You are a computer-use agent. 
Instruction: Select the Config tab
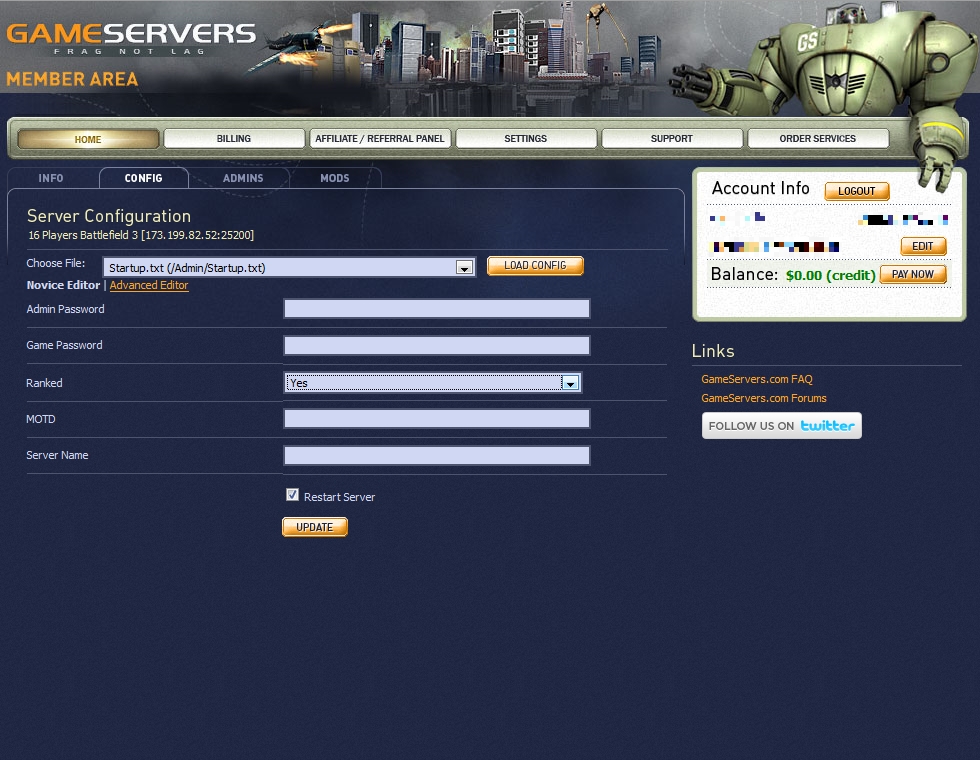144,178
